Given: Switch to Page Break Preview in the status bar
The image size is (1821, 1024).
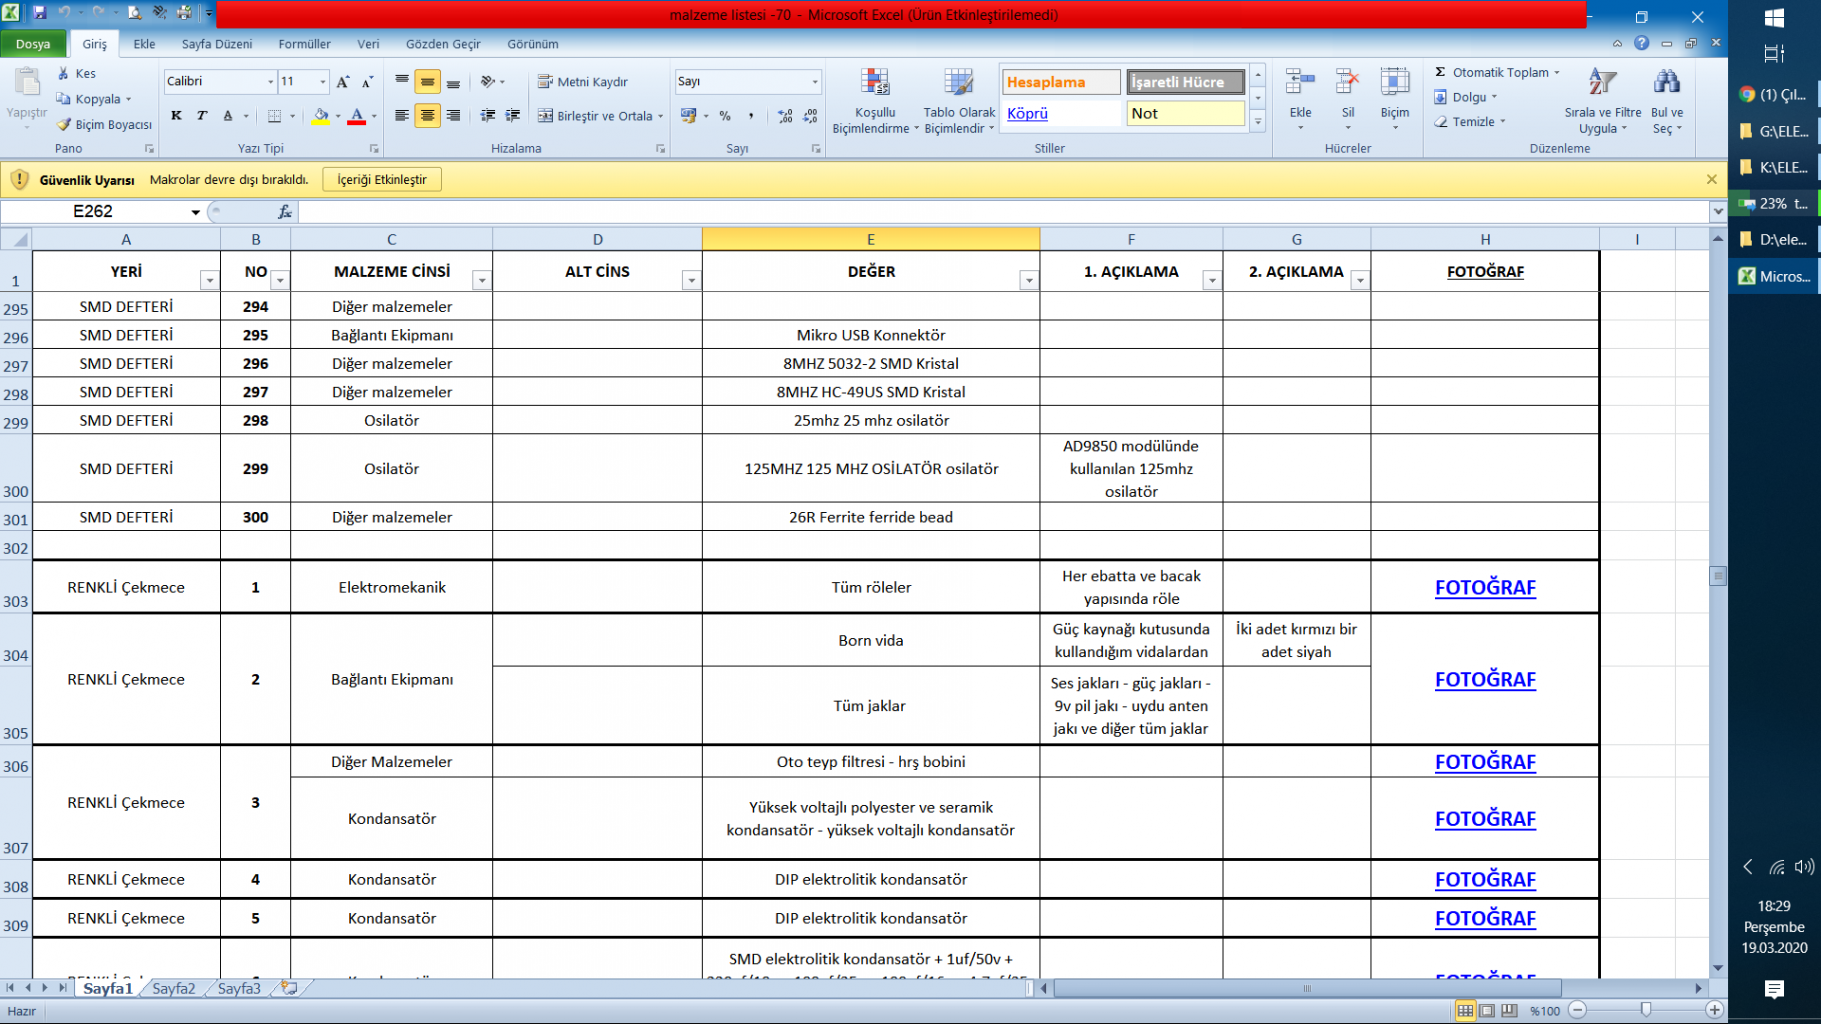Looking at the screenshot, I should [1509, 1011].
